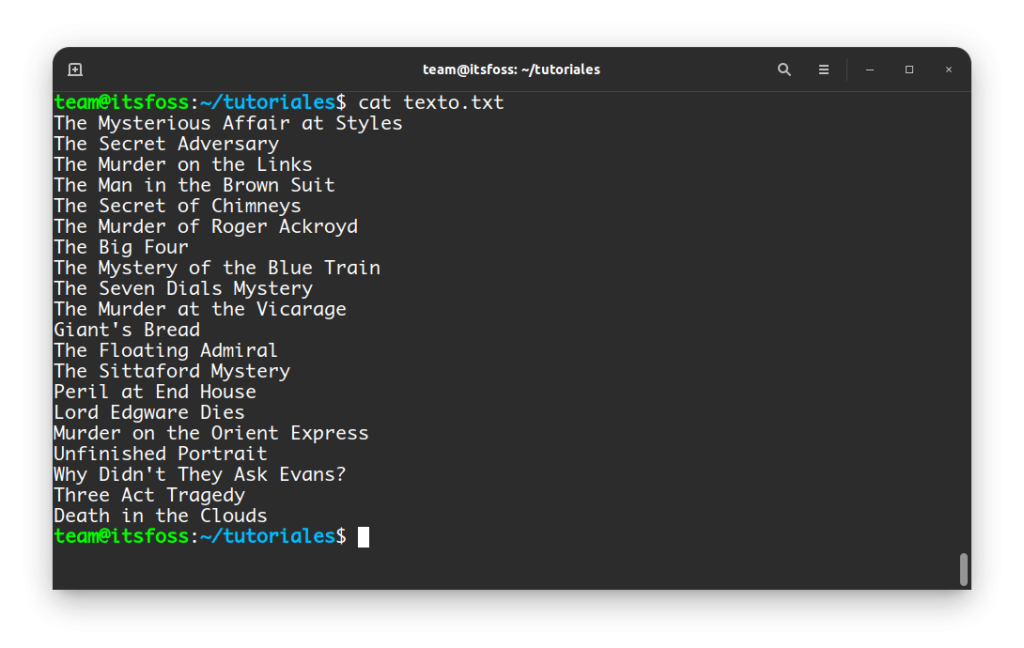The width and height of the screenshot is (1024, 648).
Task: Click the line 'The Murder on the Links'
Action: (x=183, y=165)
